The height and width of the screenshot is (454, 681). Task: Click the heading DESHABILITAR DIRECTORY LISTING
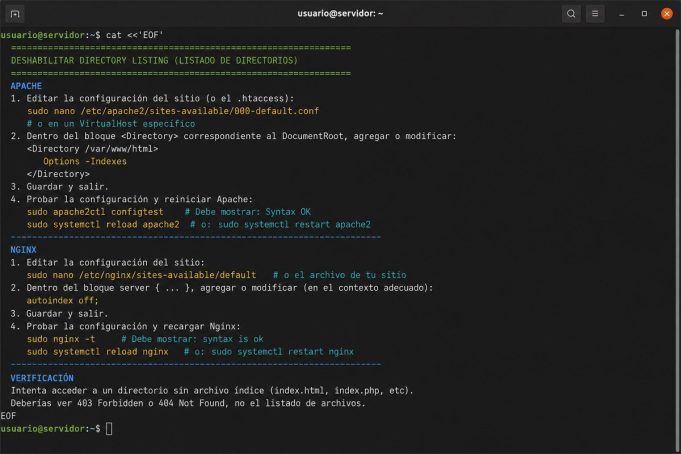[x=154, y=60]
